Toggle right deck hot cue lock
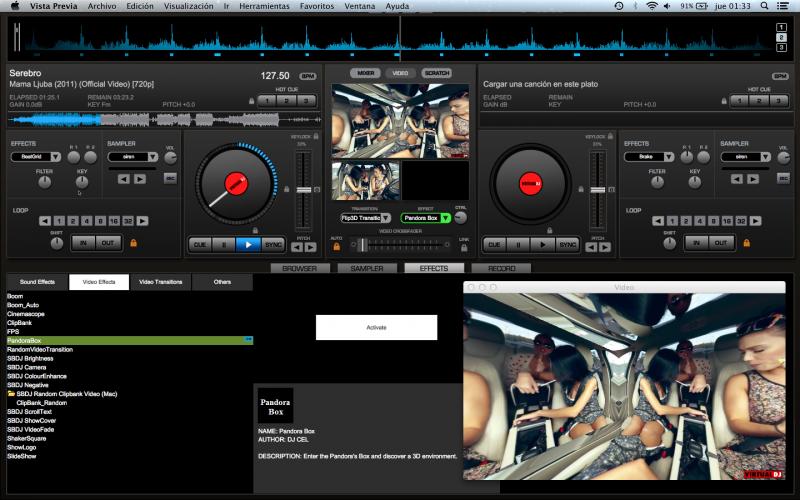The height and width of the screenshot is (500, 800). [x=724, y=101]
